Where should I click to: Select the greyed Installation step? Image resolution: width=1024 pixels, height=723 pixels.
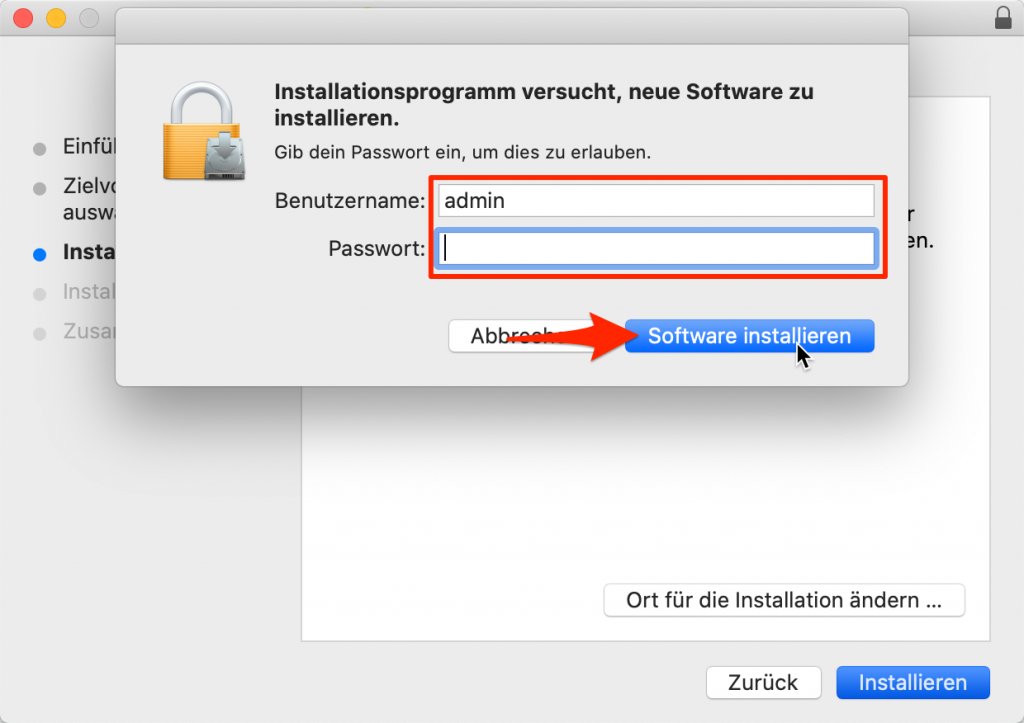(x=89, y=291)
